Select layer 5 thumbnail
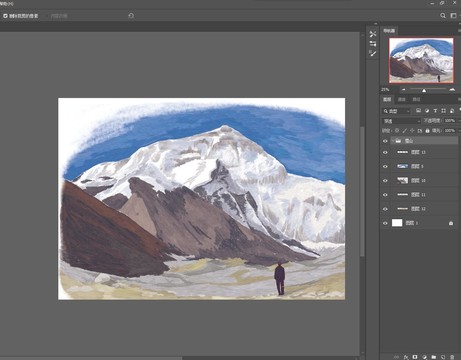Image resolution: width=461 pixels, height=360 pixels. [x=403, y=166]
